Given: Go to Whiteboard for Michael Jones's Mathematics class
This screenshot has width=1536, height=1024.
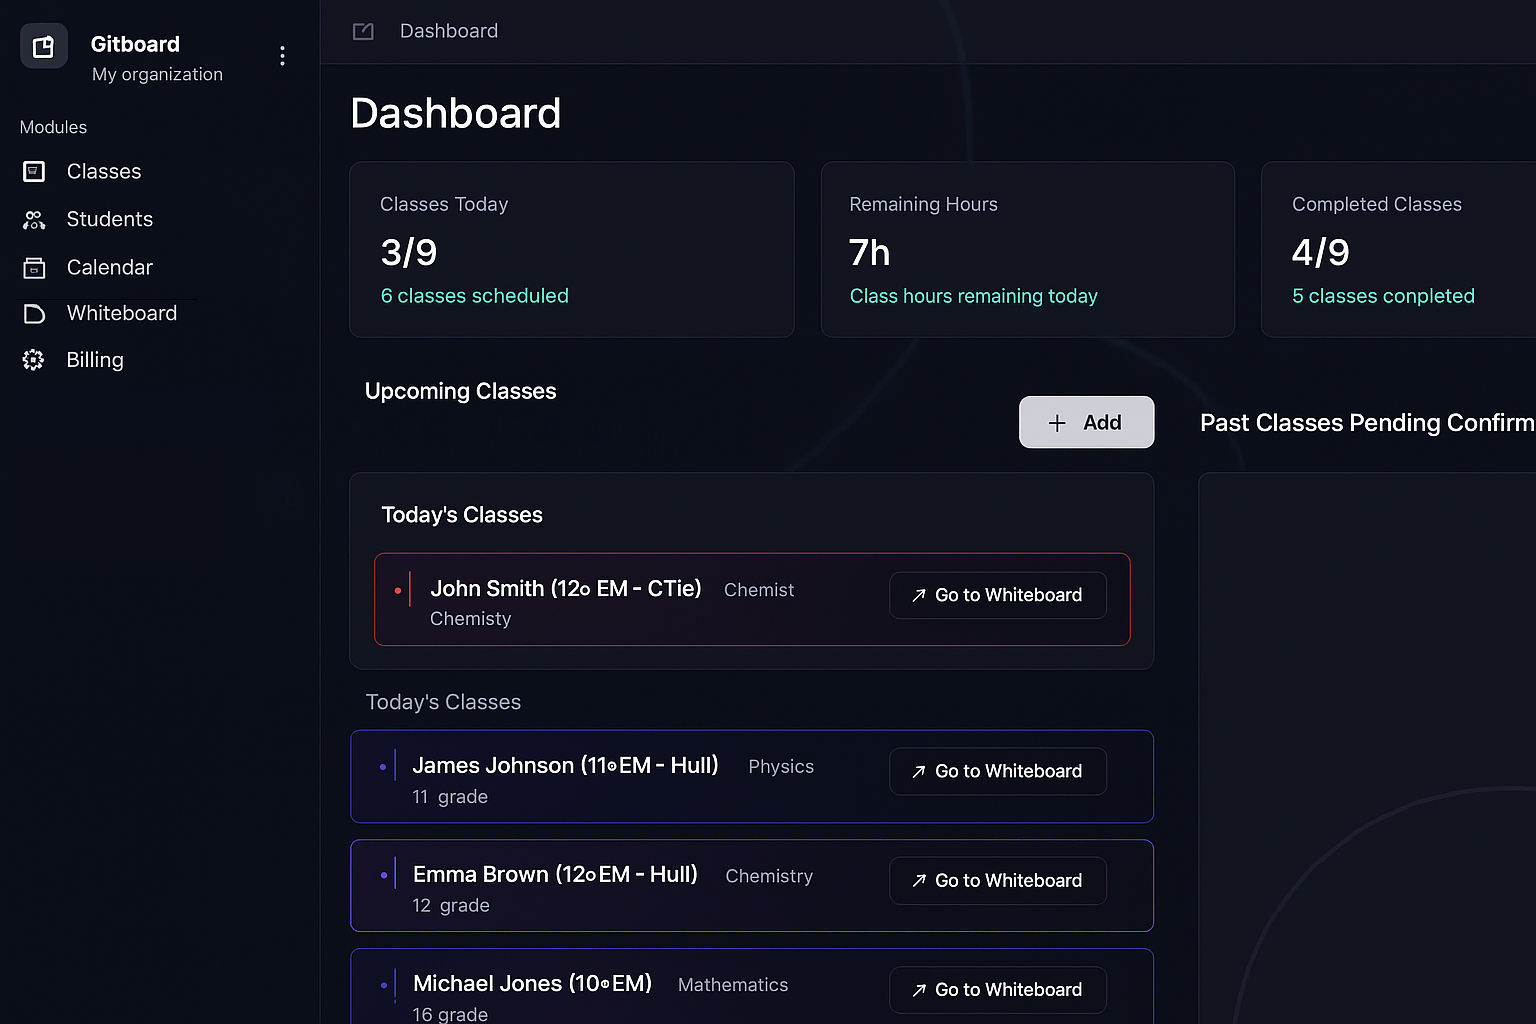Looking at the screenshot, I should click(x=997, y=989).
